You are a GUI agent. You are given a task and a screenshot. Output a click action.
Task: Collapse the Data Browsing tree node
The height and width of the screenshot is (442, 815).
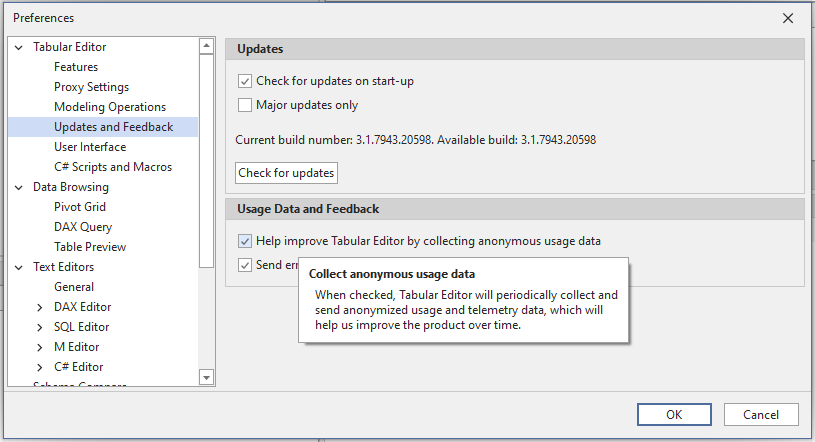pyautogui.click(x=19, y=187)
